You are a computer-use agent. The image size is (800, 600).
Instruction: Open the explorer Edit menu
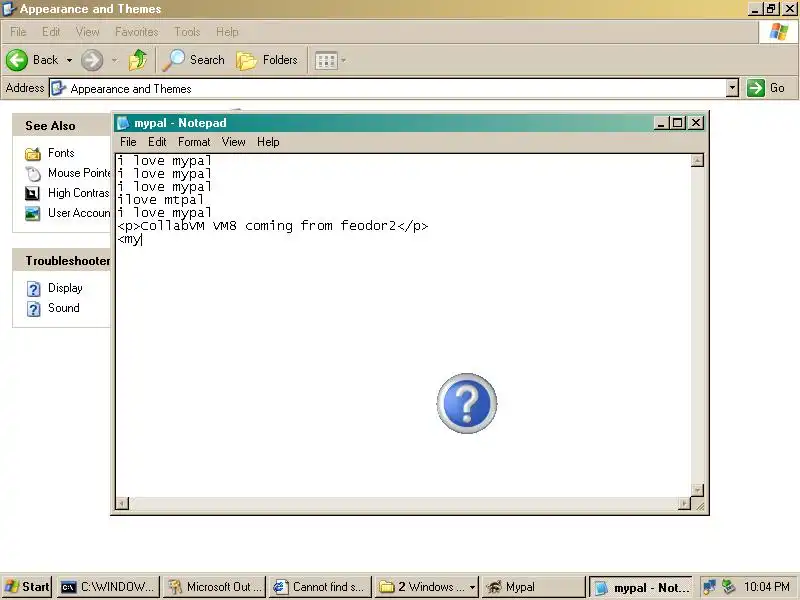pyautogui.click(x=51, y=32)
